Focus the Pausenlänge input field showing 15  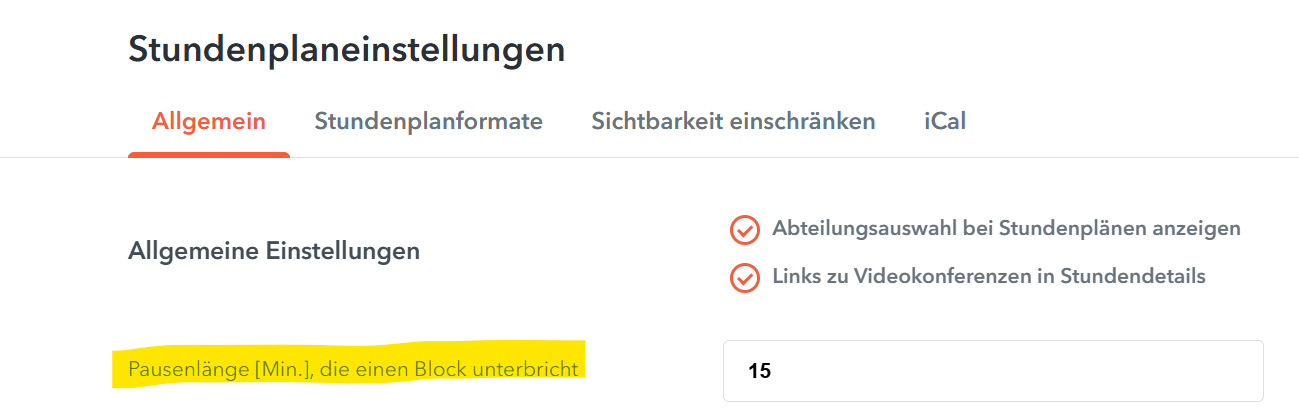click(993, 371)
